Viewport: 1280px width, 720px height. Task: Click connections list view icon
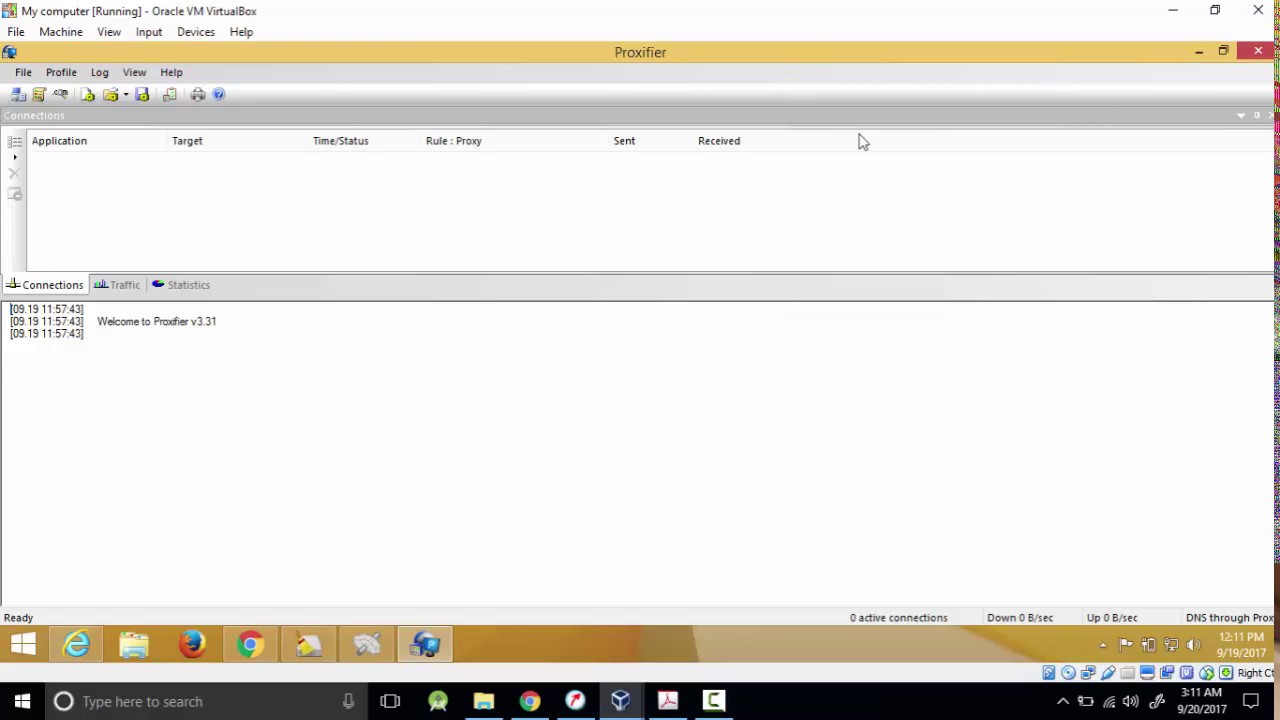click(x=14, y=142)
